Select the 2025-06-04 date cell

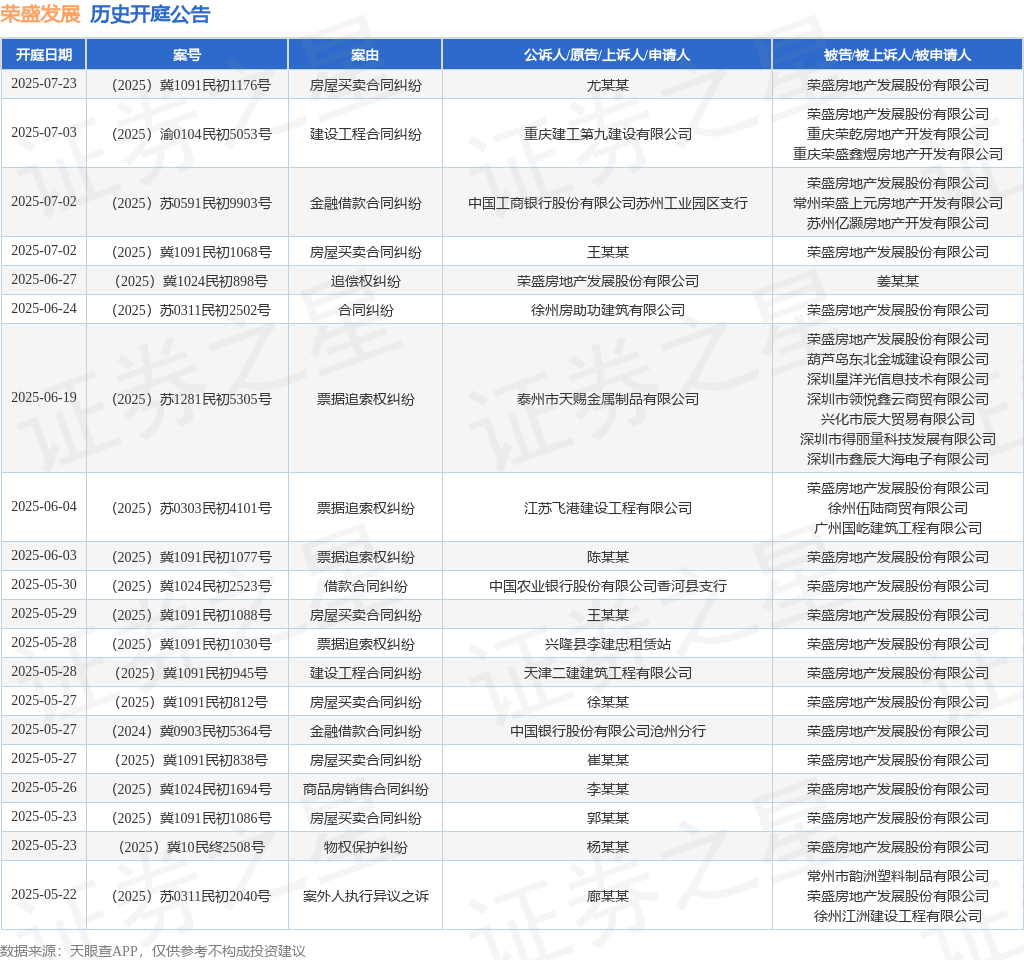44,507
